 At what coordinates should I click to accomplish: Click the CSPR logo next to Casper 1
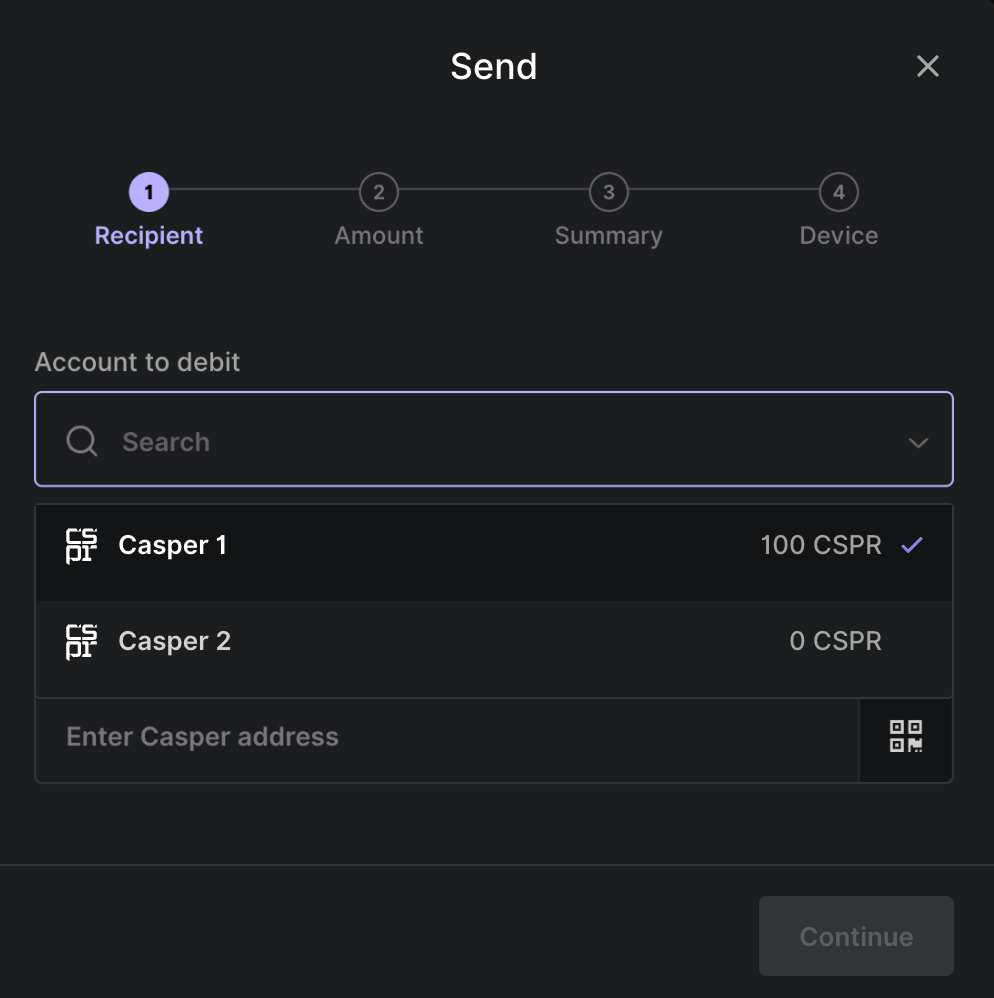pyautogui.click(x=81, y=545)
